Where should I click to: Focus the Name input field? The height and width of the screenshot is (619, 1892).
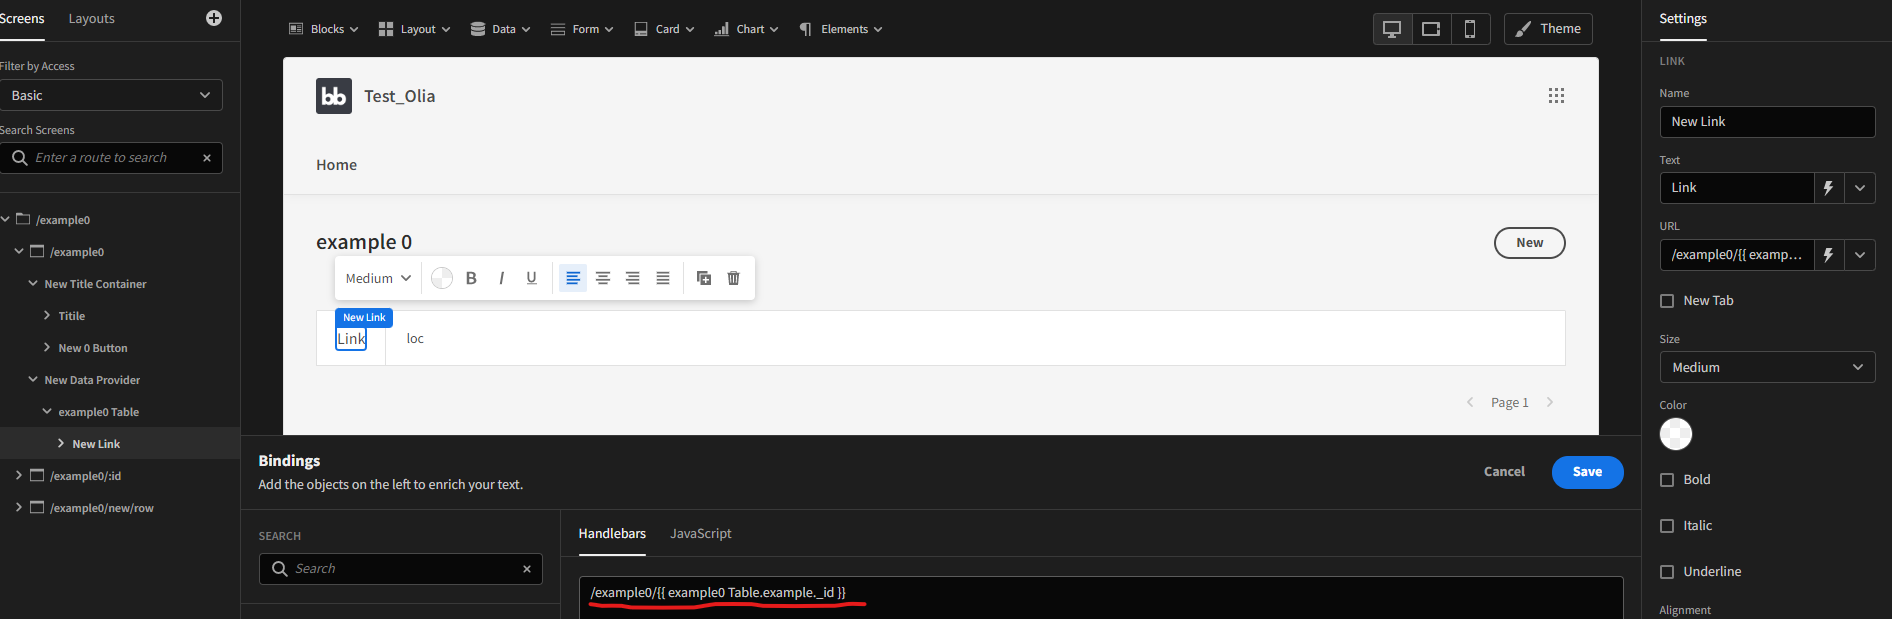click(x=1767, y=122)
